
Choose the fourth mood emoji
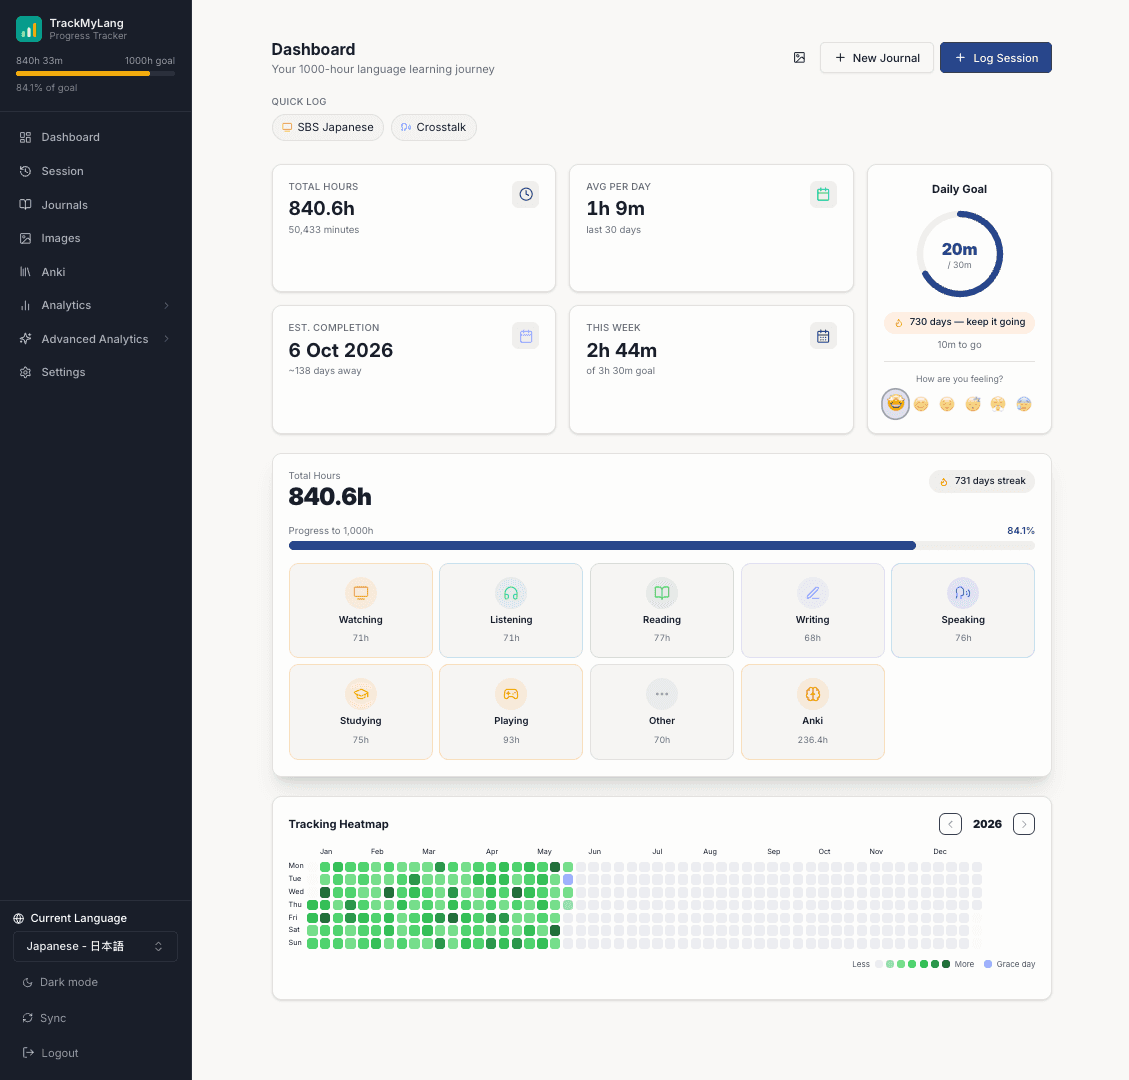pos(973,404)
